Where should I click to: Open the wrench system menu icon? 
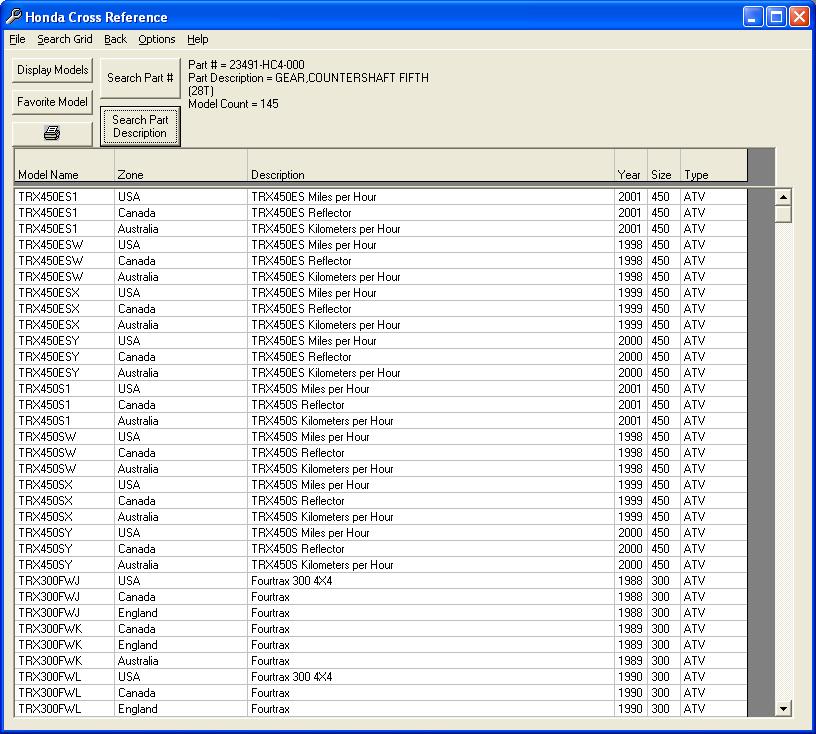click(14, 16)
